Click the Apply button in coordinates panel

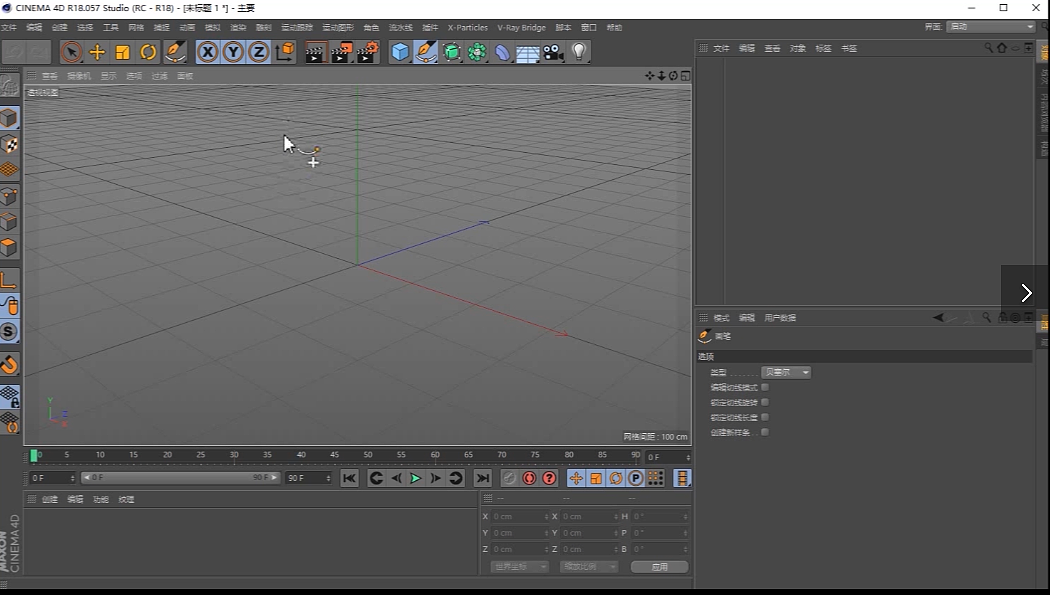coord(660,567)
